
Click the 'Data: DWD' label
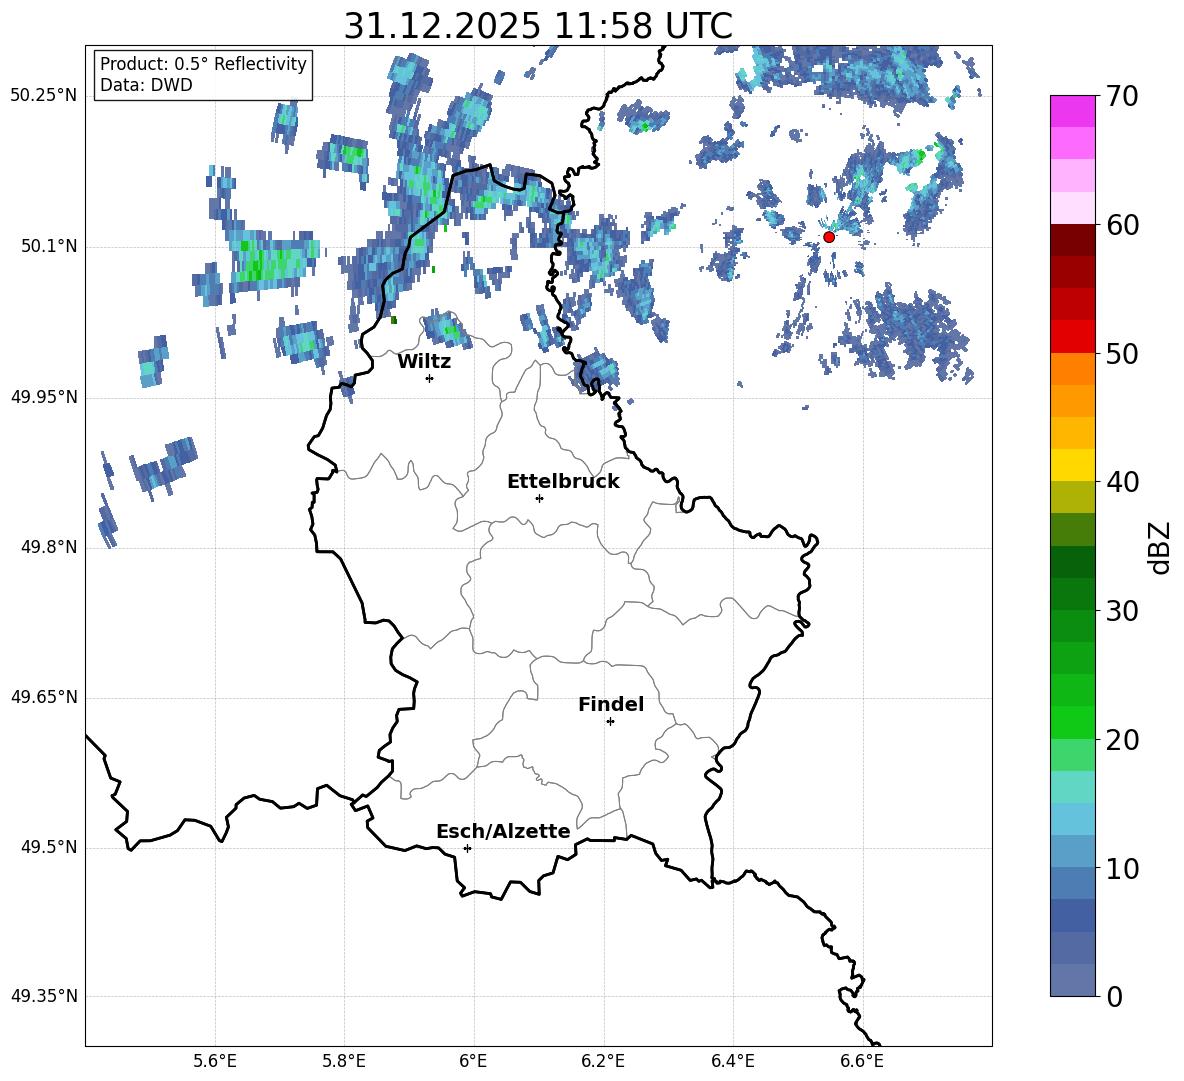pyautogui.click(x=146, y=85)
